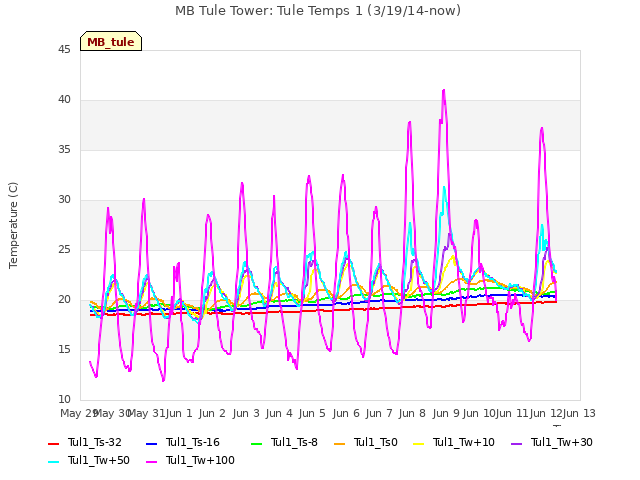Click the 25 y-axis tick label
This screenshot has height=480, width=640.
pyautogui.click(x=64, y=250)
